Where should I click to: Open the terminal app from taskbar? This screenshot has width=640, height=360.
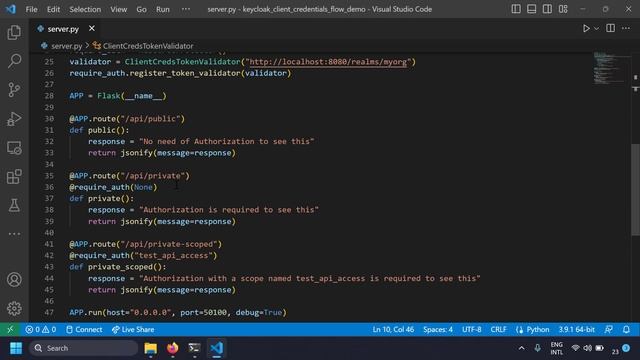tap(194, 348)
